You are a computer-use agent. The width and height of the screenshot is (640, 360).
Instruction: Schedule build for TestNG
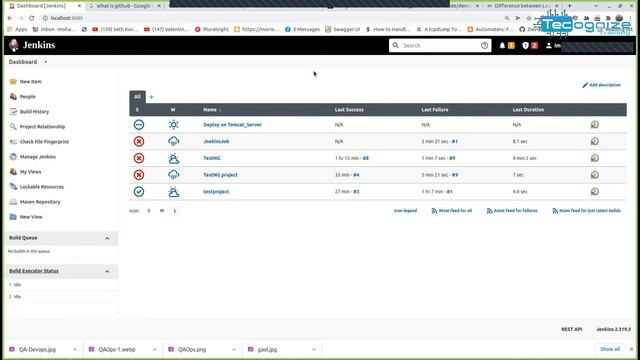[594, 158]
